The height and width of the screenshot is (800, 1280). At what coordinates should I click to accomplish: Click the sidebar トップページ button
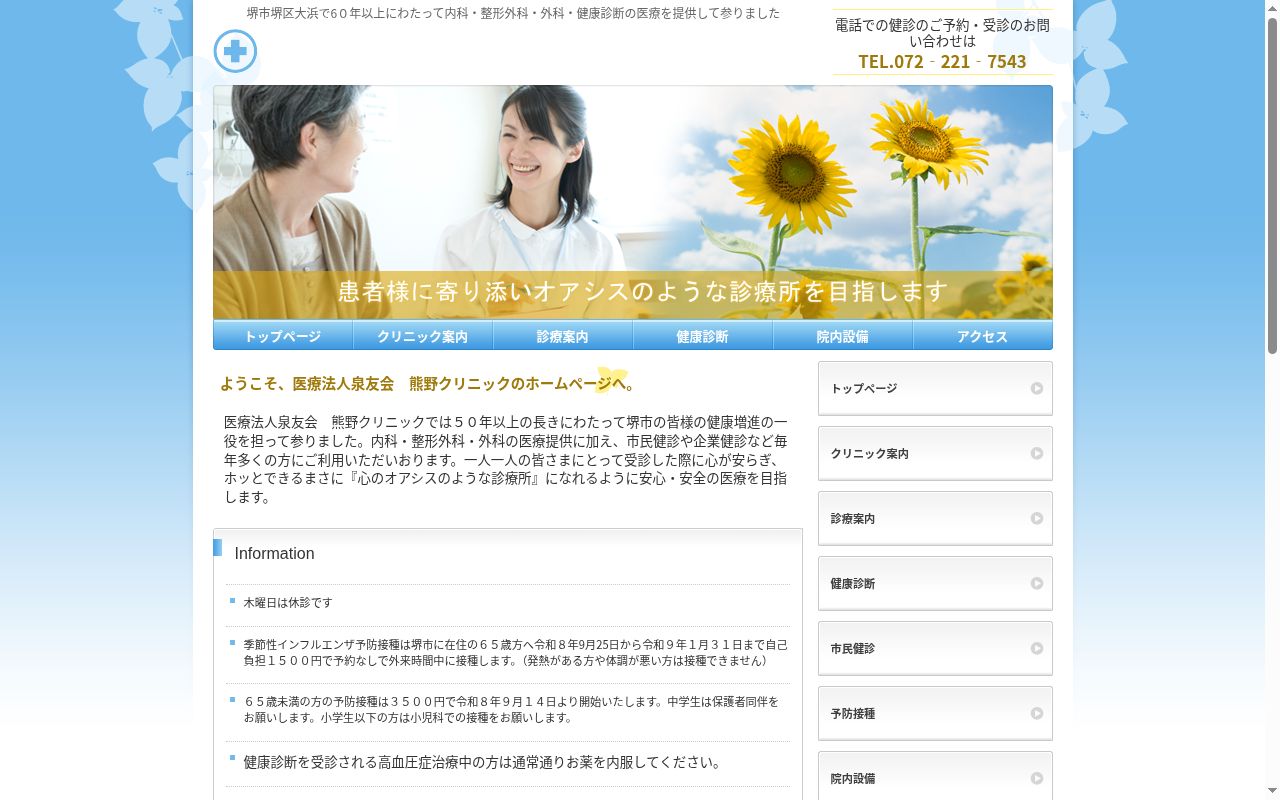tap(935, 388)
